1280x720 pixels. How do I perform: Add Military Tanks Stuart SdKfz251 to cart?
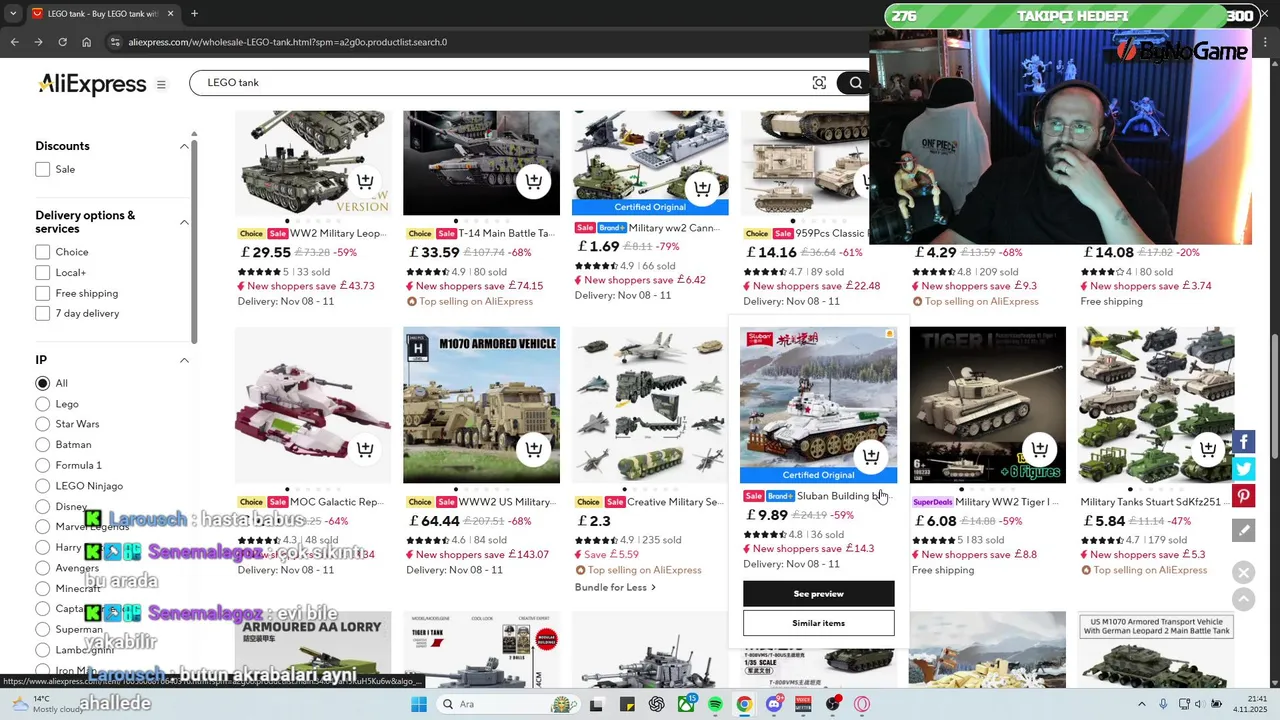(x=1208, y=450)
